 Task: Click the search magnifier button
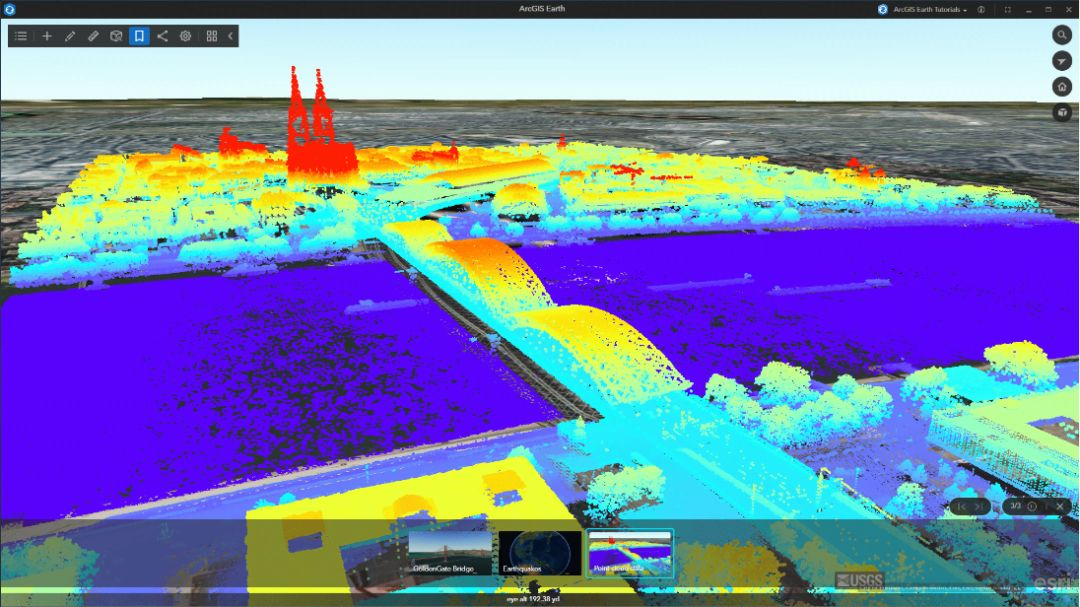(1061, 35)
